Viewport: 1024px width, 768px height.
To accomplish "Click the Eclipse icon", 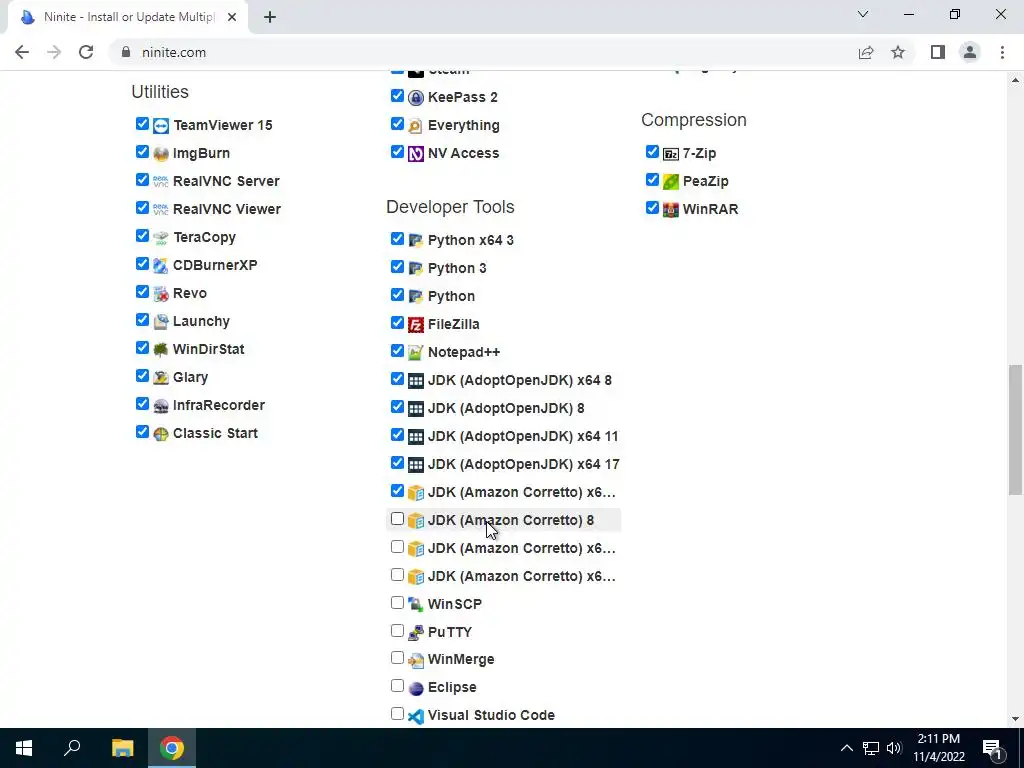I will click(x=416, y=688).
